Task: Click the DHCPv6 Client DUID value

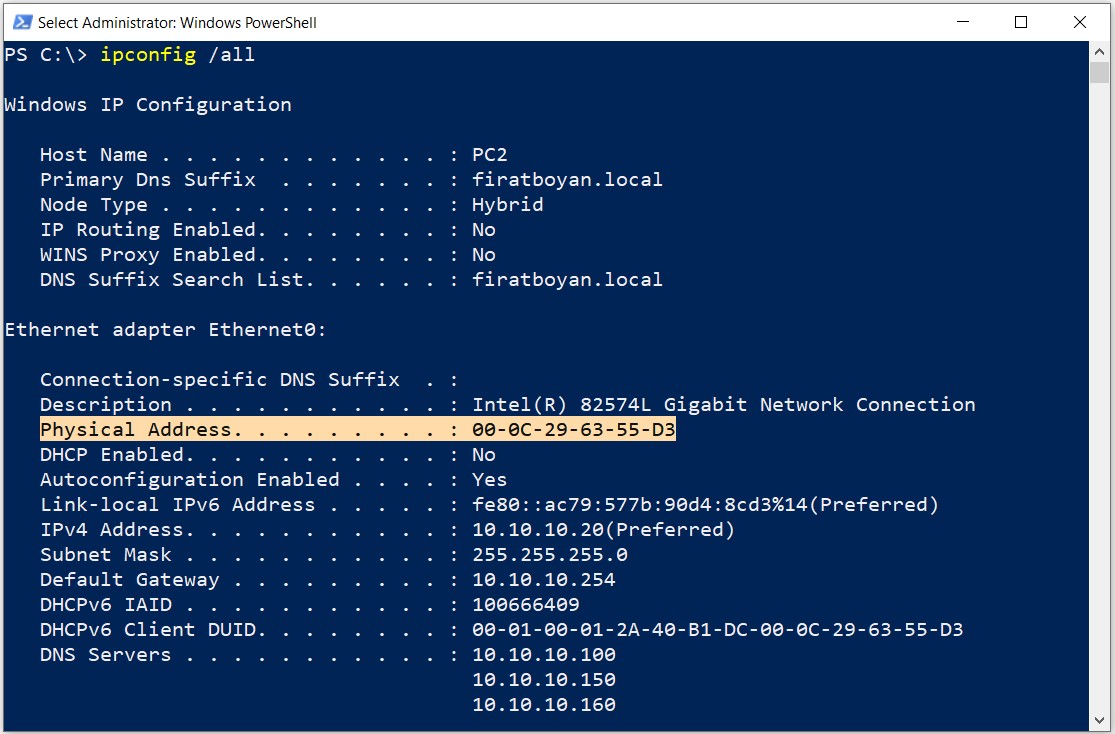Action: click(x=717, y=629)
